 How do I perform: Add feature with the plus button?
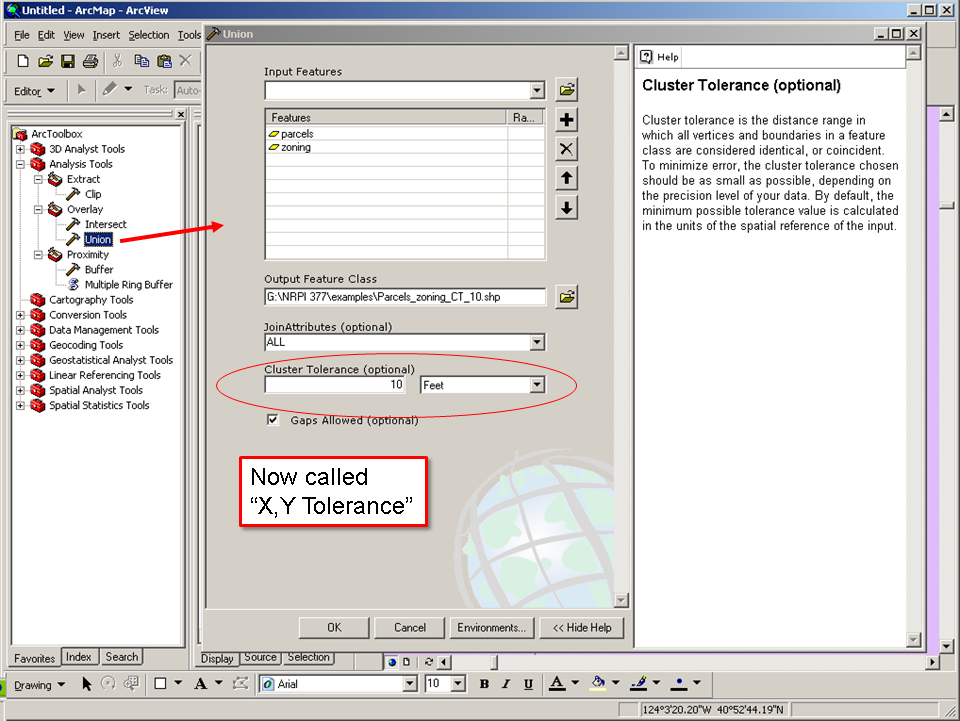(567, 119)
